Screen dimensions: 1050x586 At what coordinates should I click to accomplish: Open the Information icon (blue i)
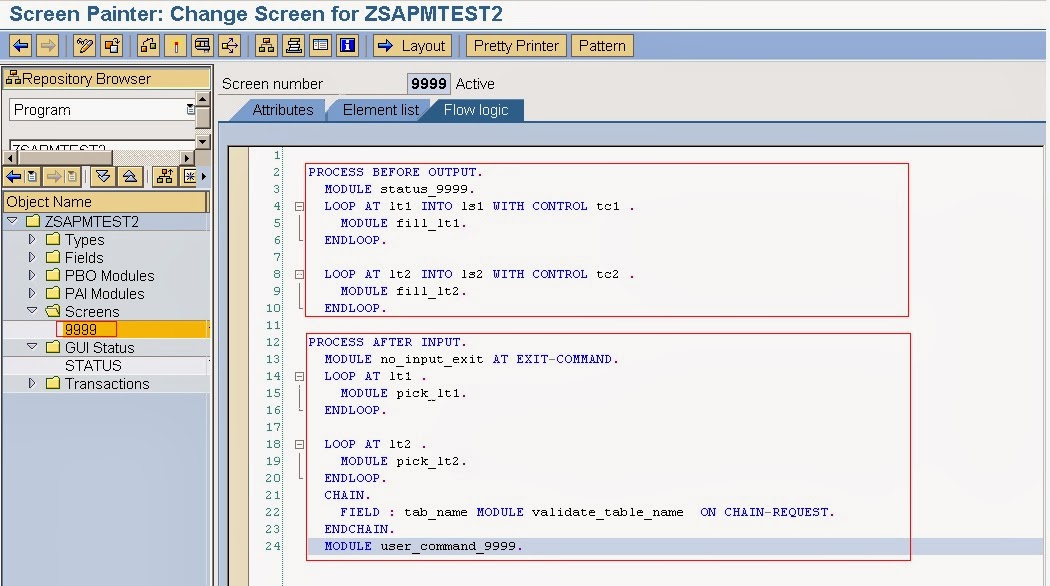(347, 45)
